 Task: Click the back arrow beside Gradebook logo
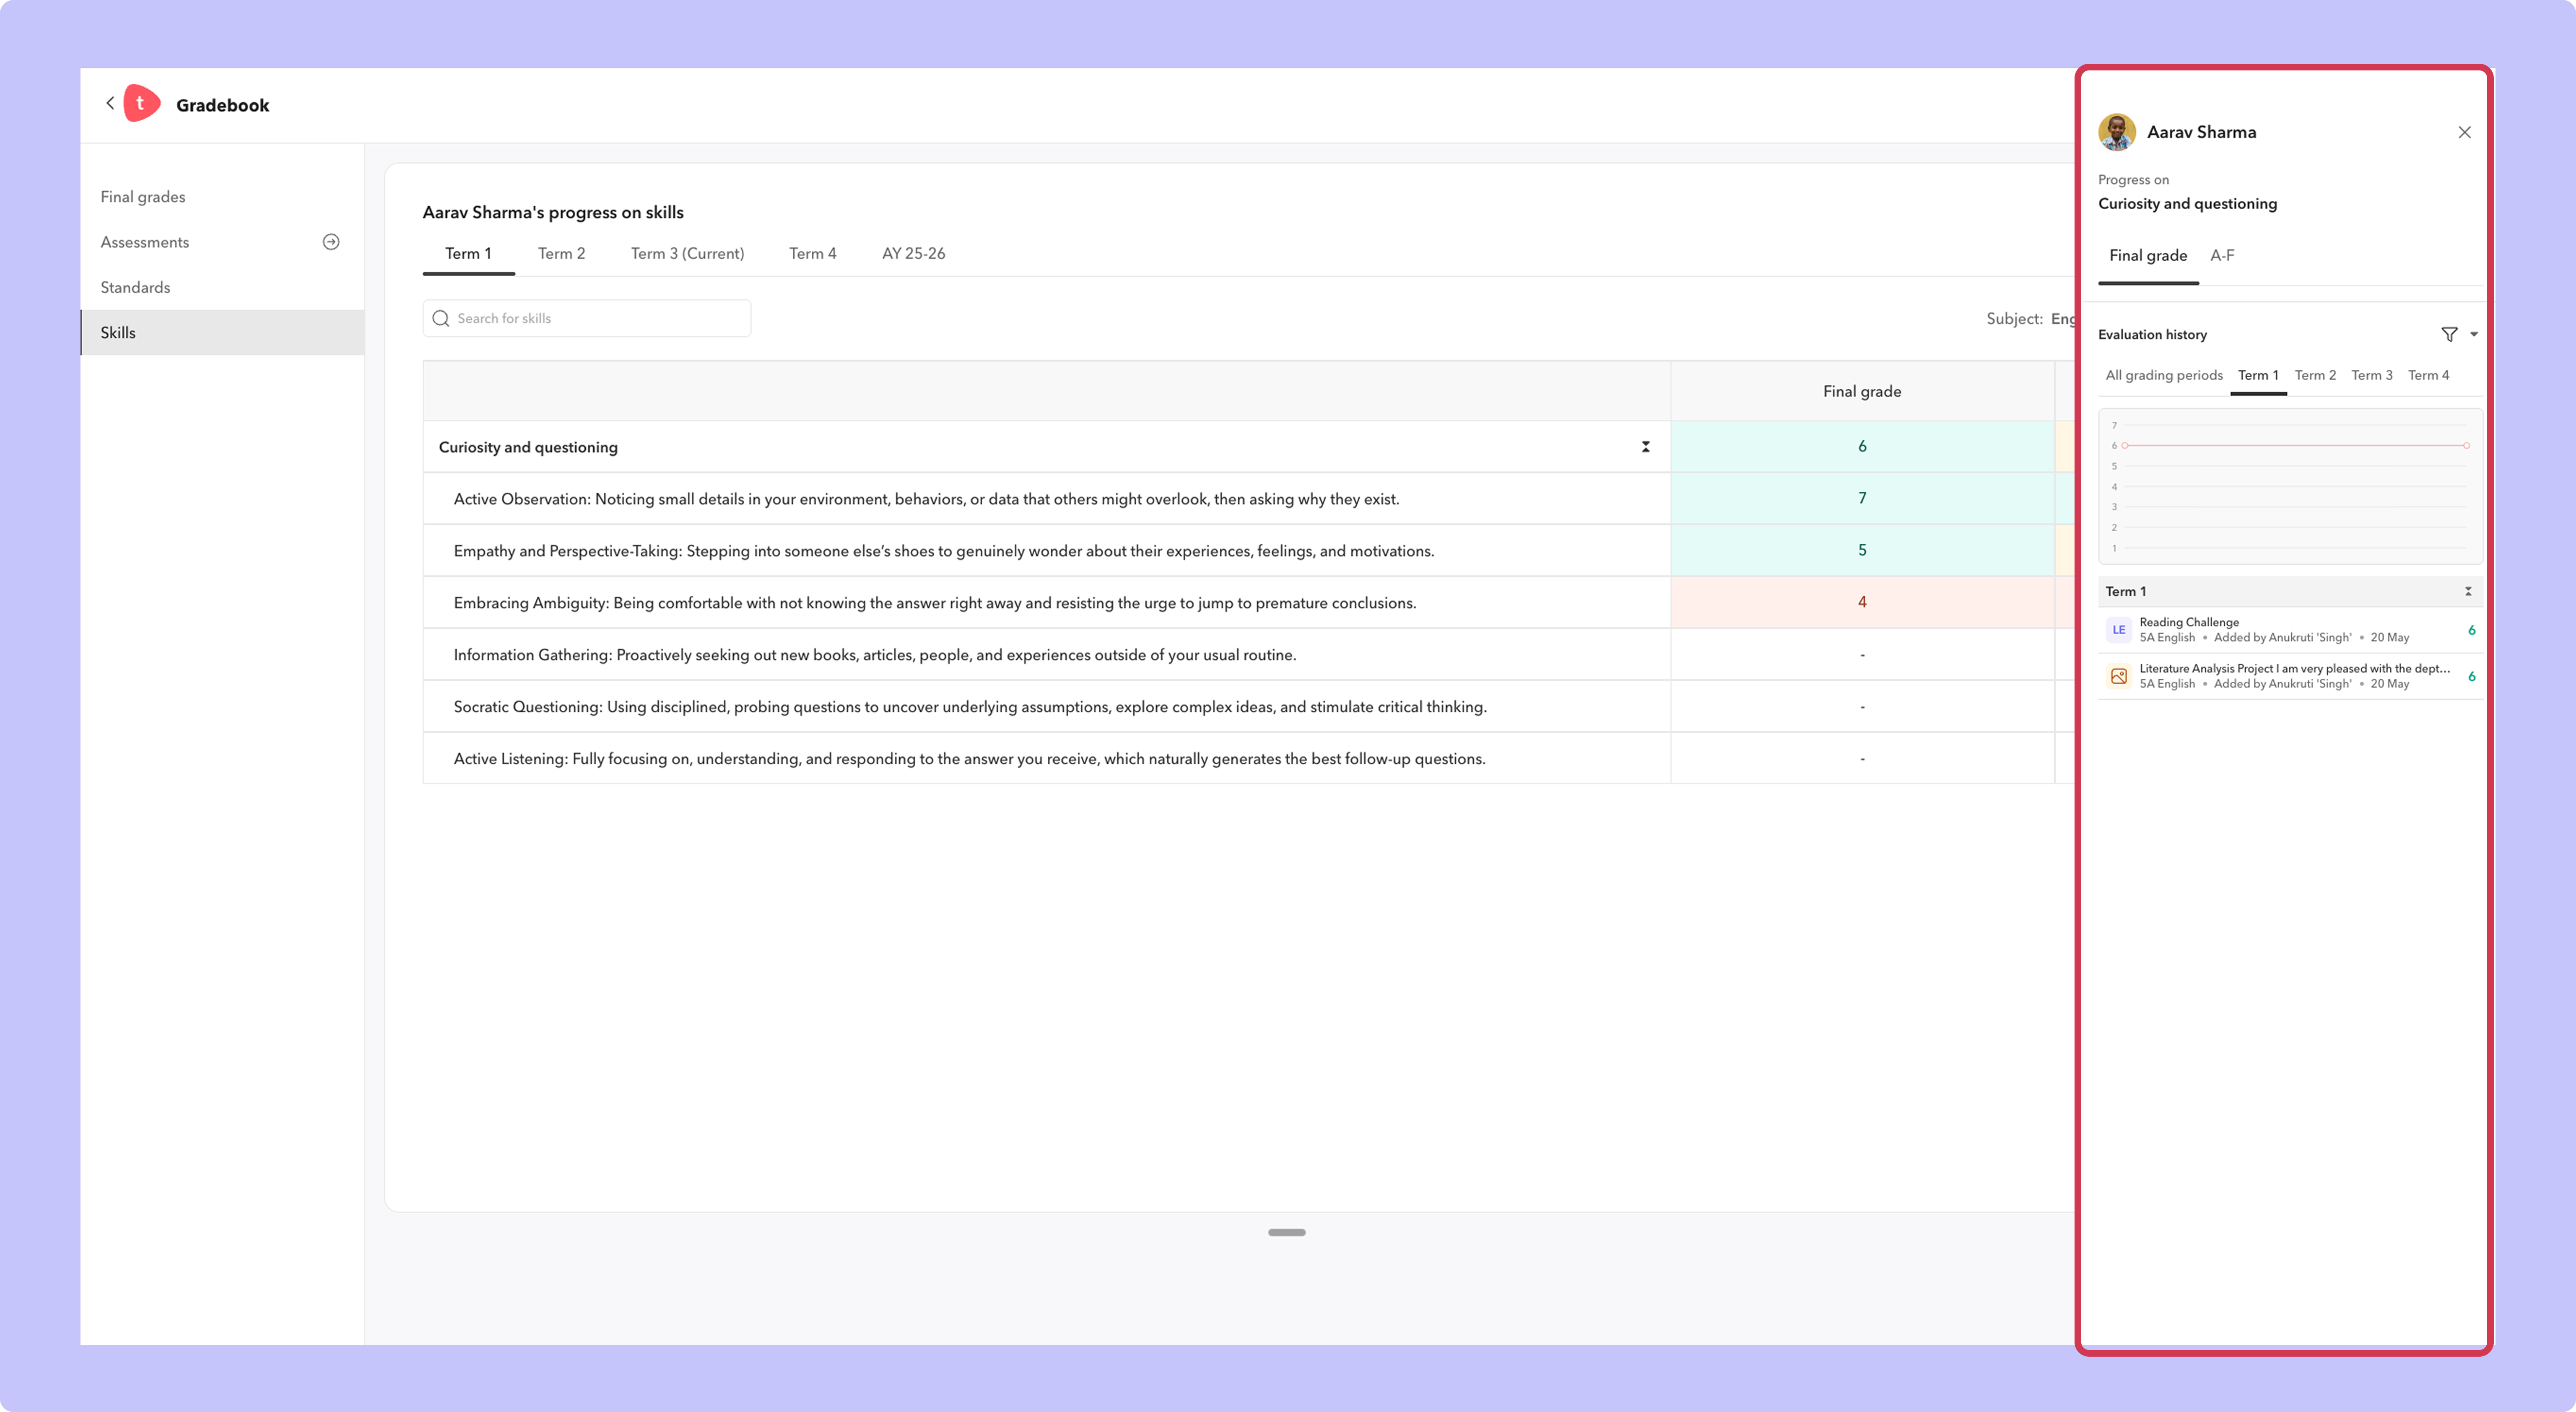pyautogui.click(x=110, y=103)
